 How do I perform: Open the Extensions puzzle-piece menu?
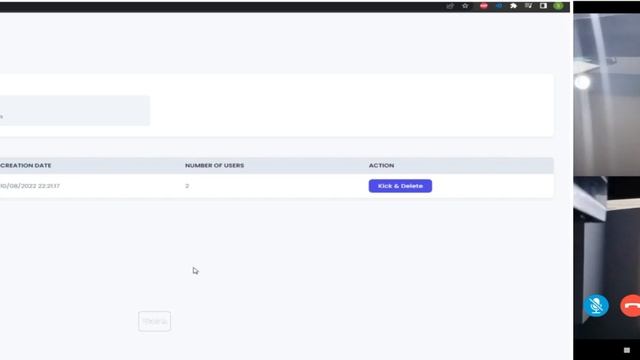(513, 6)
